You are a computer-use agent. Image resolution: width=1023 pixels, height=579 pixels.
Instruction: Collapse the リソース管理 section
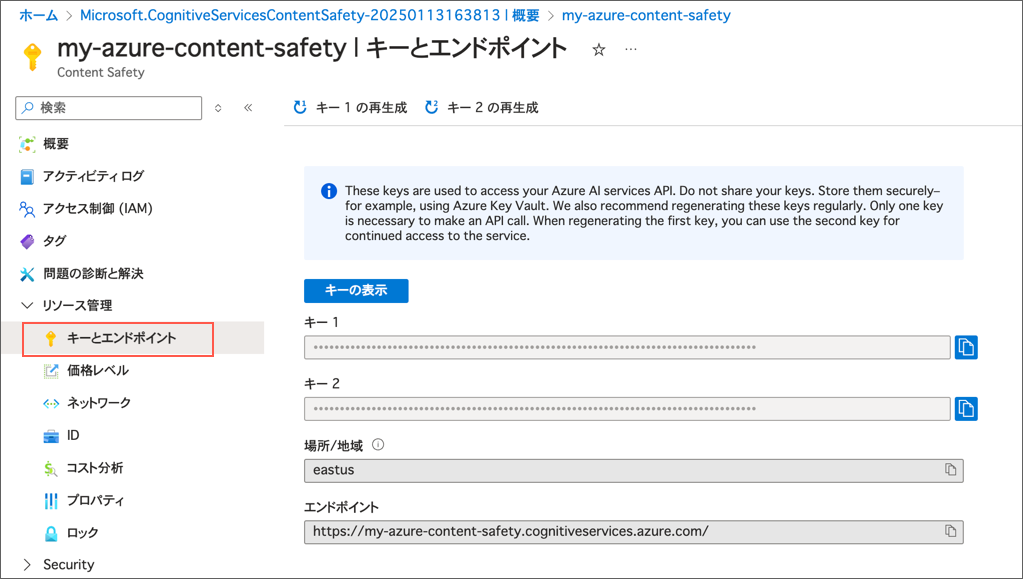pyautogui.click(x=27, y=305)
